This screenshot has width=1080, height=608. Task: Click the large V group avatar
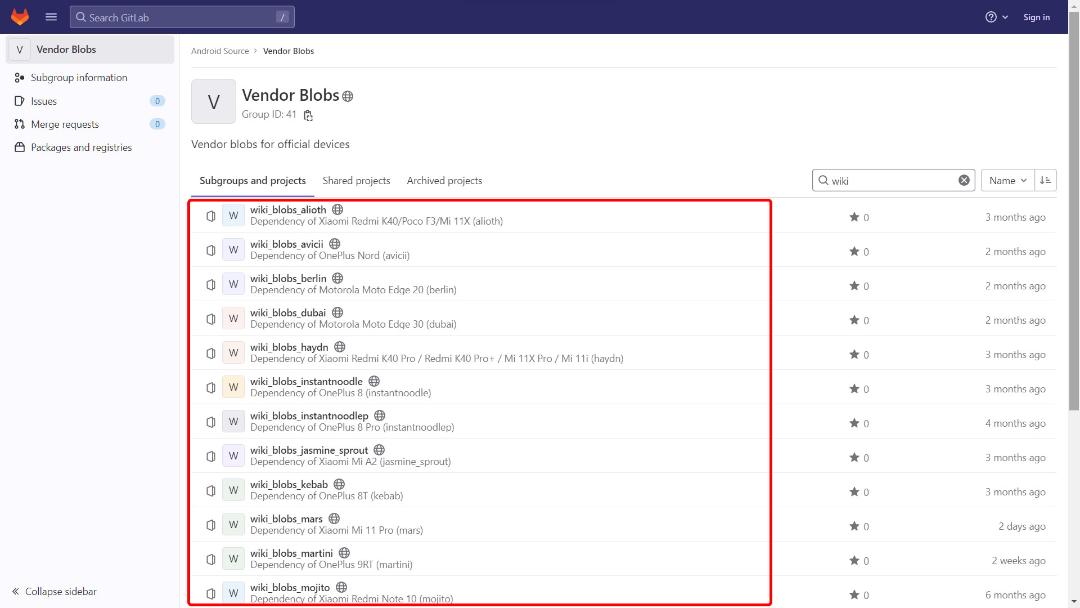(x=214, y=102)
